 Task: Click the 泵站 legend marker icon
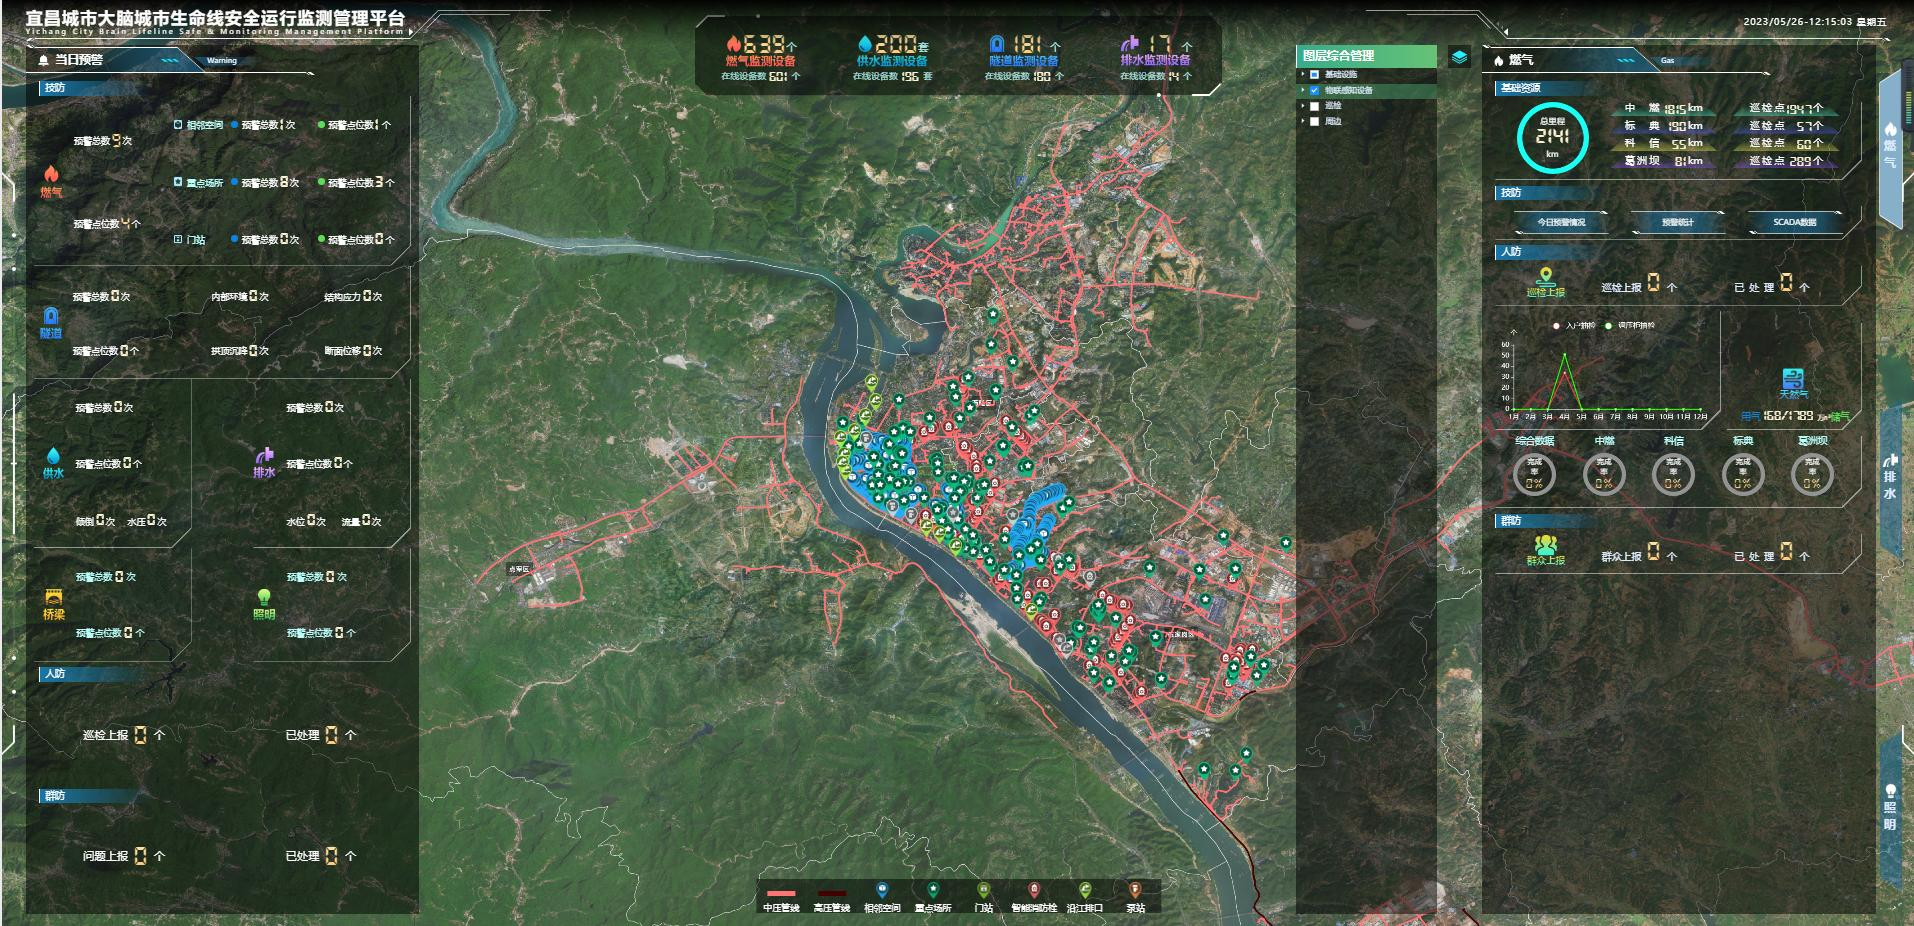pos(1135,890)
